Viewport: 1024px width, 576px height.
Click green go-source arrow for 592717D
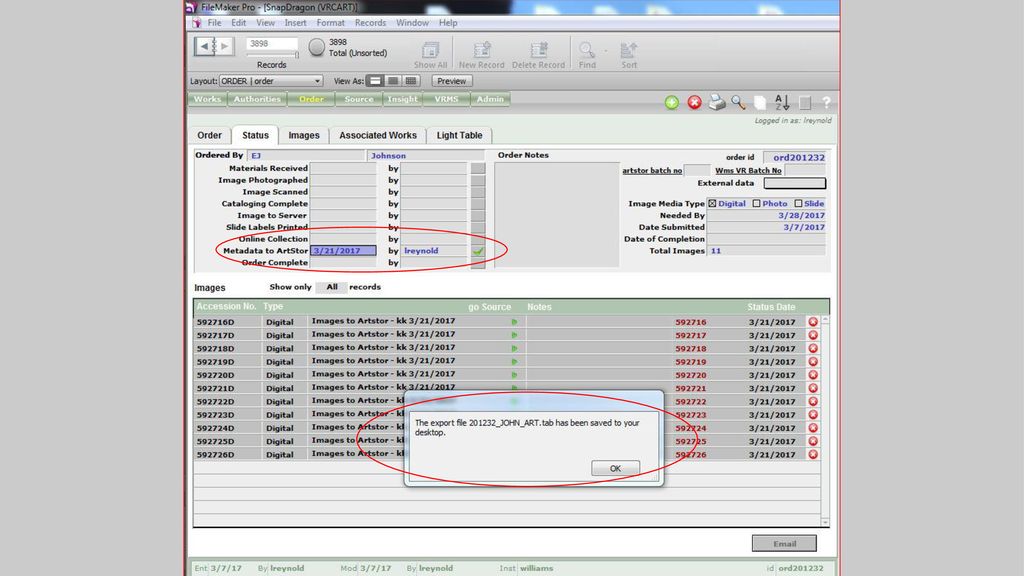(x=514, y=335)
